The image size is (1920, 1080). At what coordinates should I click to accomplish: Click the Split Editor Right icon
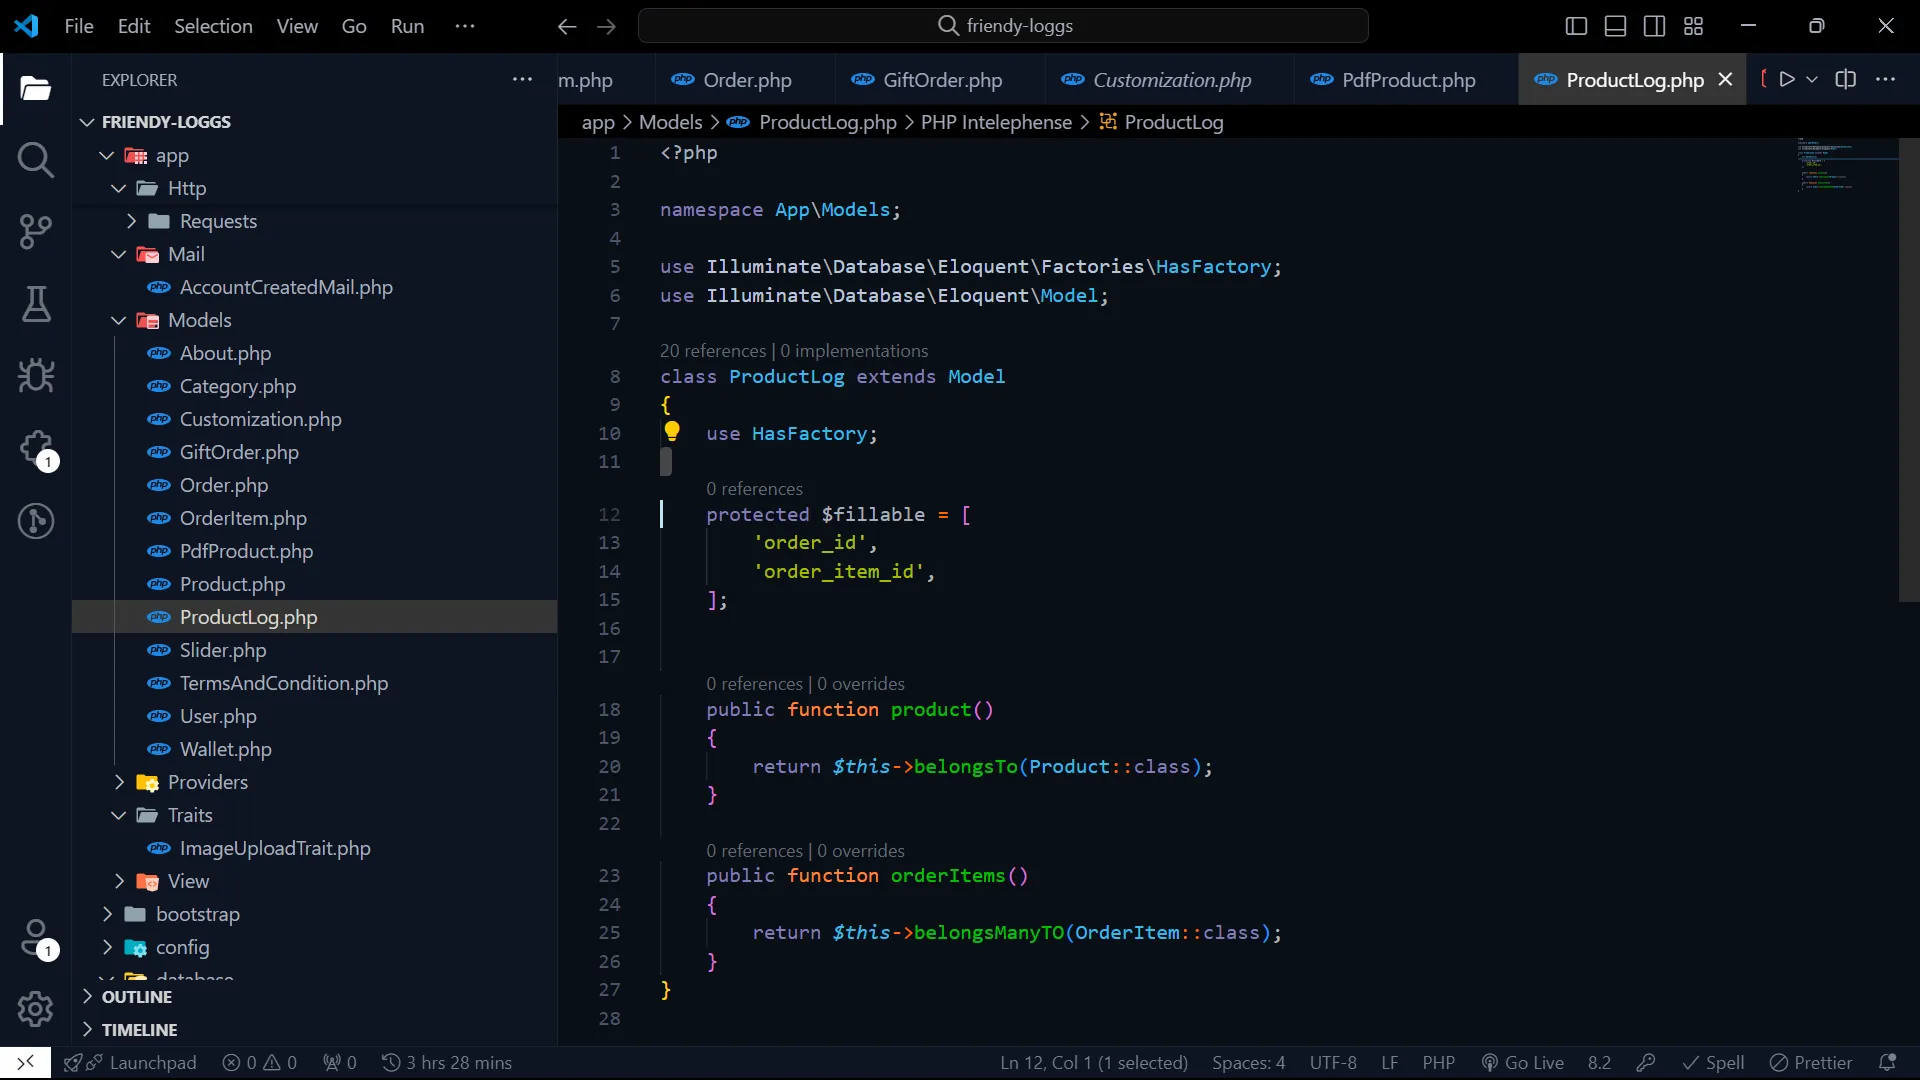[1846, 80]
